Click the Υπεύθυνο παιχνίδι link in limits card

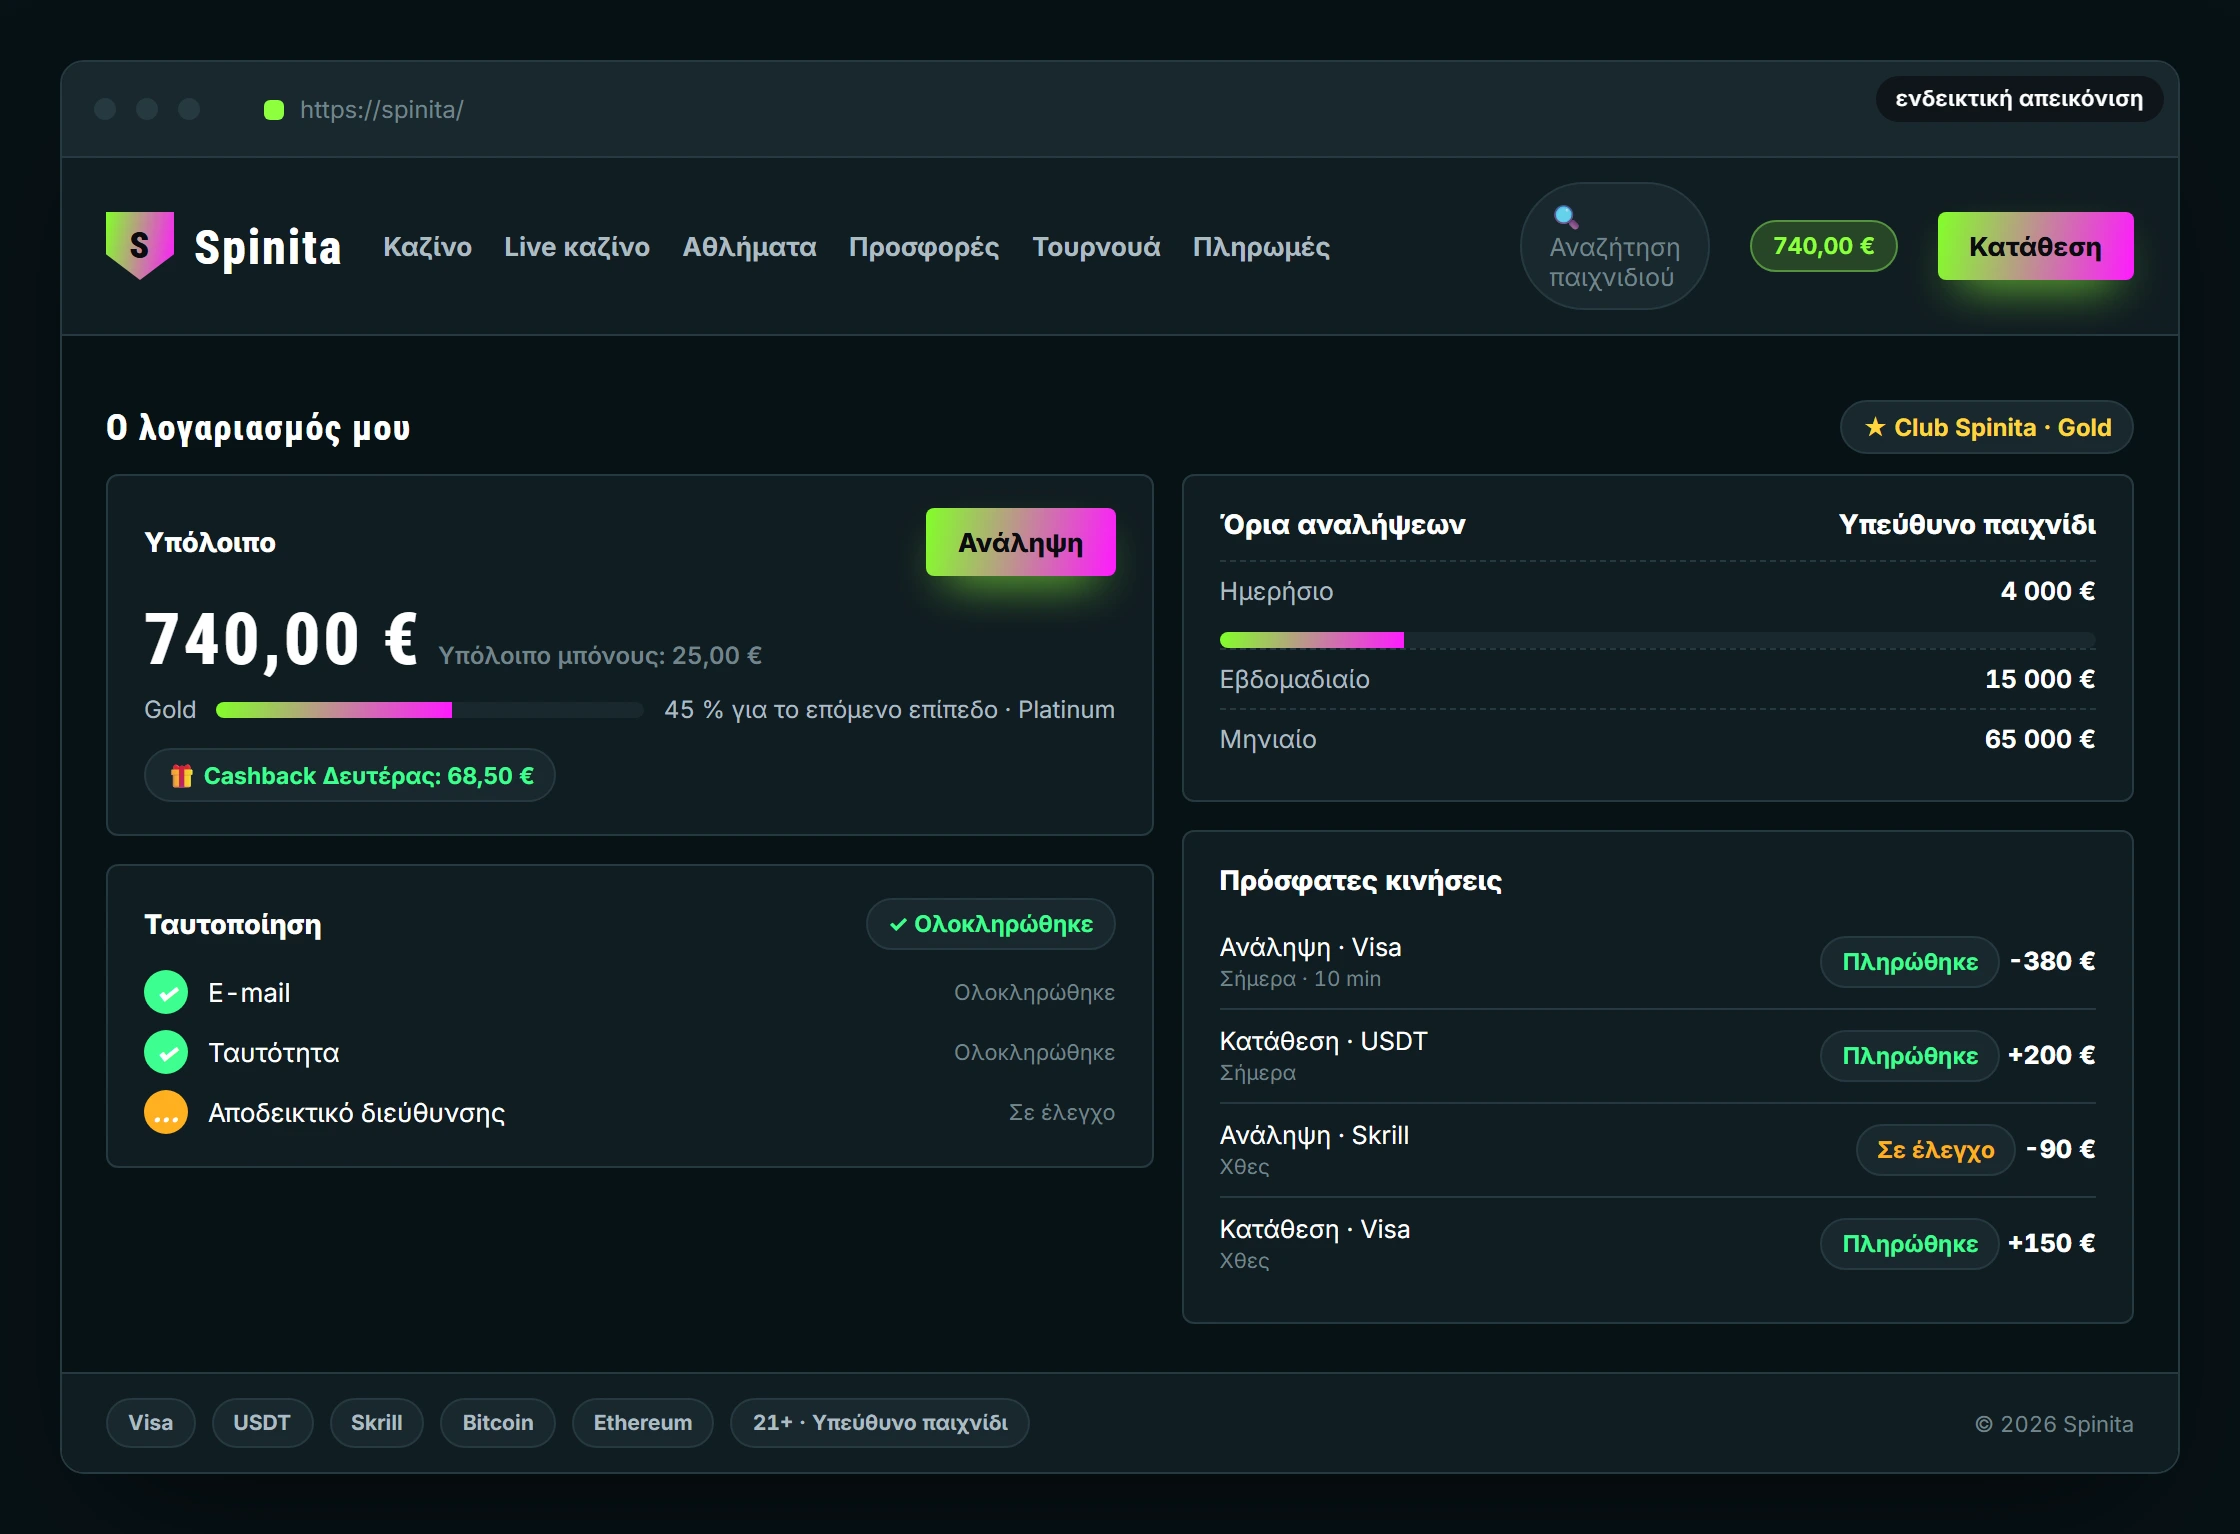[x=1967, y=524]
